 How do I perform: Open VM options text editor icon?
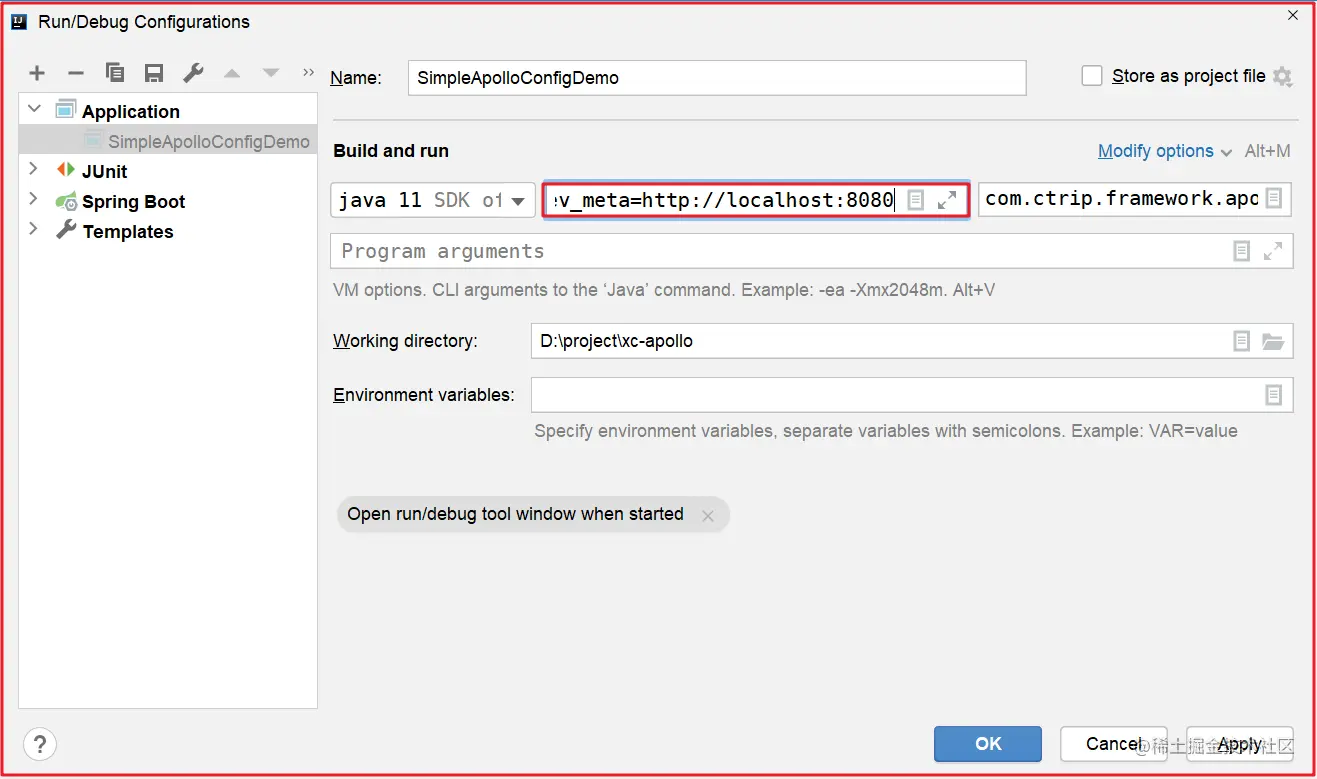pyautogui.click(x=915, y=200)
